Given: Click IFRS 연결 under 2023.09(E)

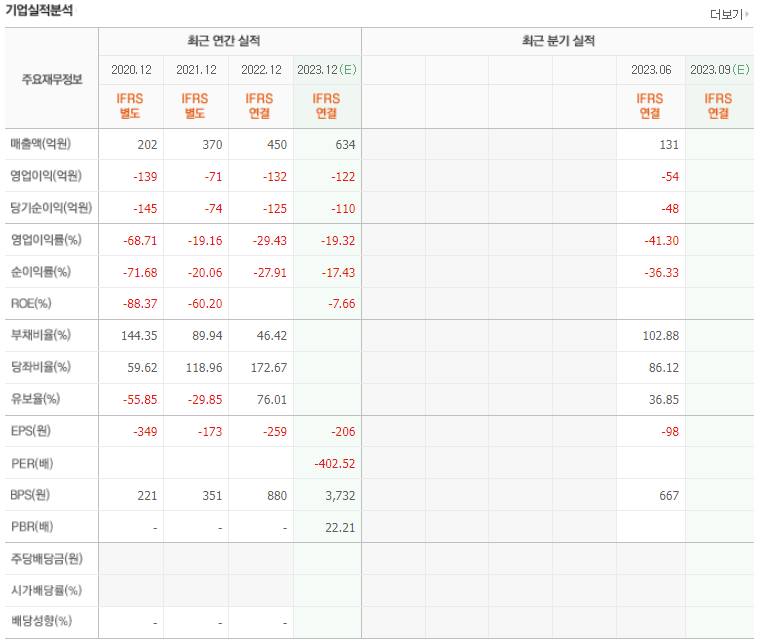Looking at the screenshot, I should coord(718,106).
